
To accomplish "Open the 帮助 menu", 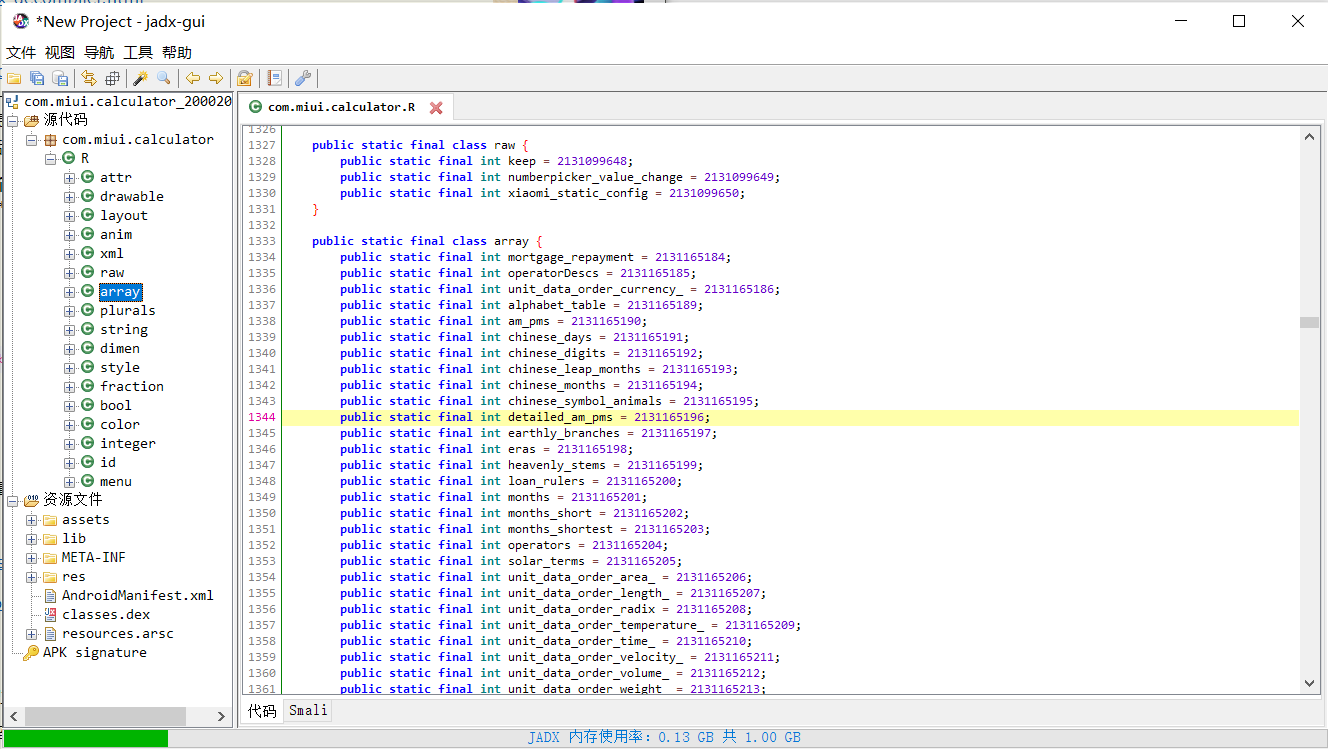I will (177, 52).
